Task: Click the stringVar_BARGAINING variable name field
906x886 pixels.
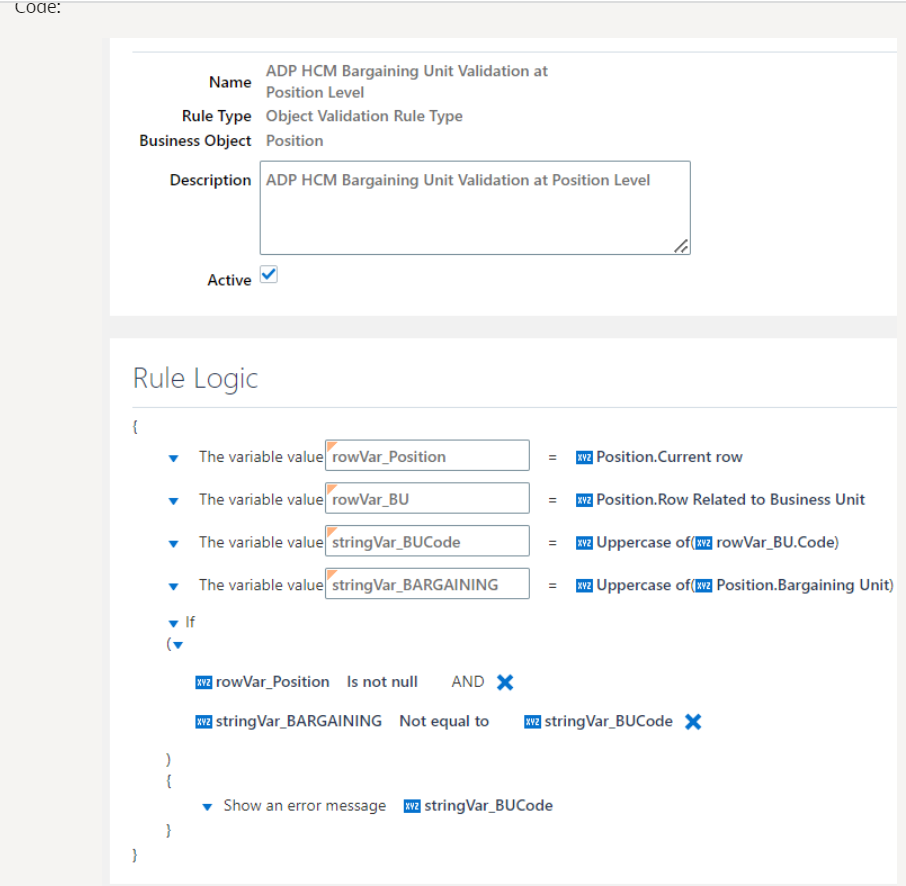Action: 427,584
